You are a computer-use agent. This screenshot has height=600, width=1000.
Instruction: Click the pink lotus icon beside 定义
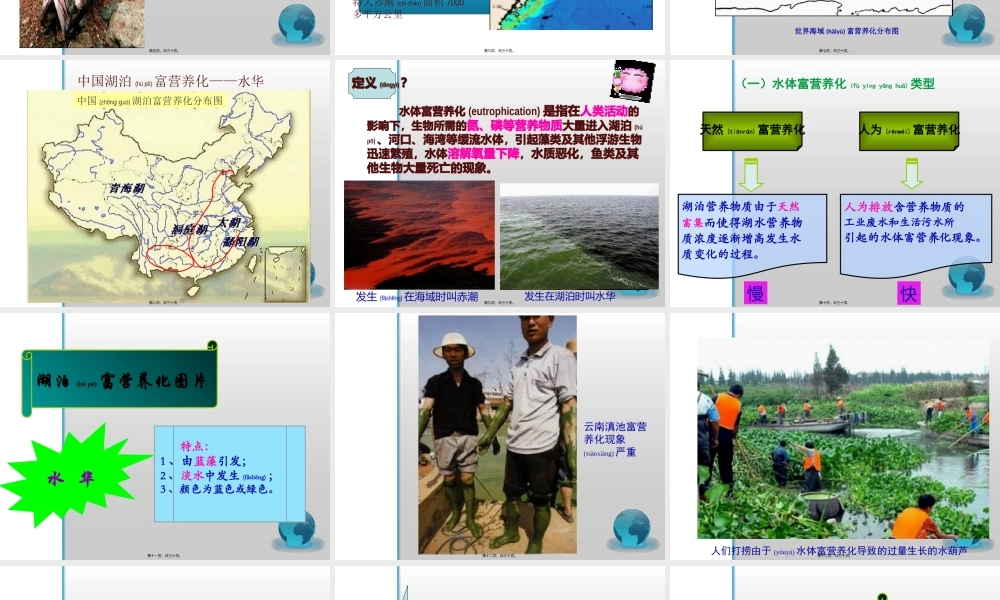tap(632, 81)
